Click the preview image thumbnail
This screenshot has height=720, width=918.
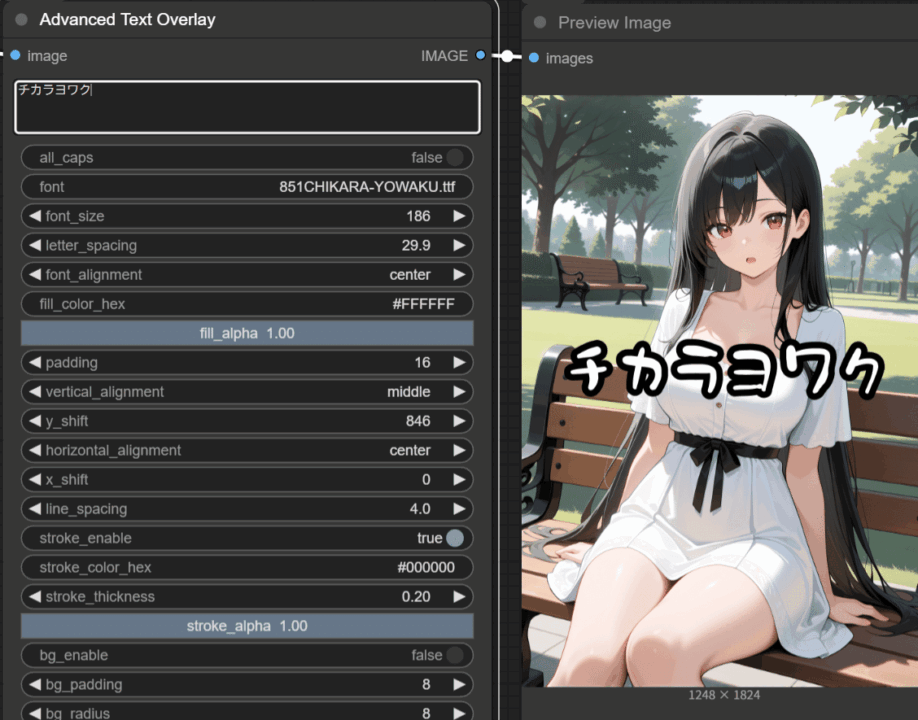720,390
